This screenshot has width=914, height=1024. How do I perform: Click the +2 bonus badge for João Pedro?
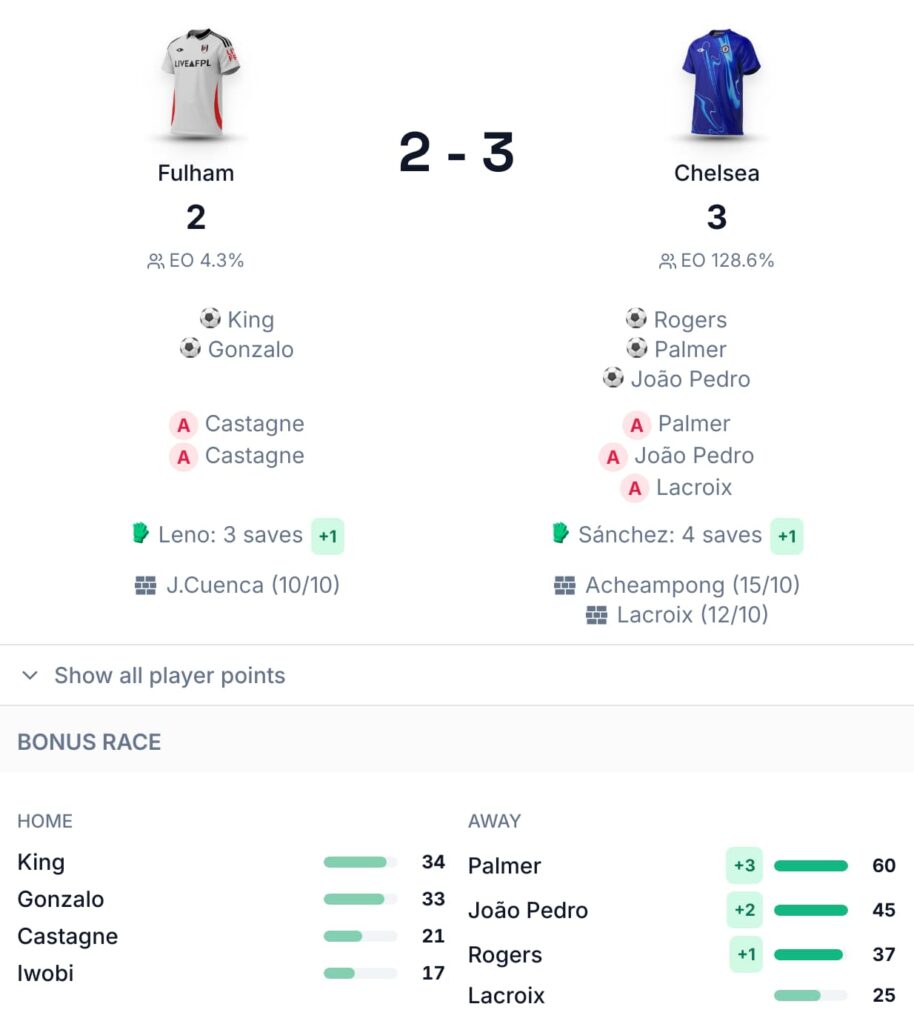click(744, 910)
